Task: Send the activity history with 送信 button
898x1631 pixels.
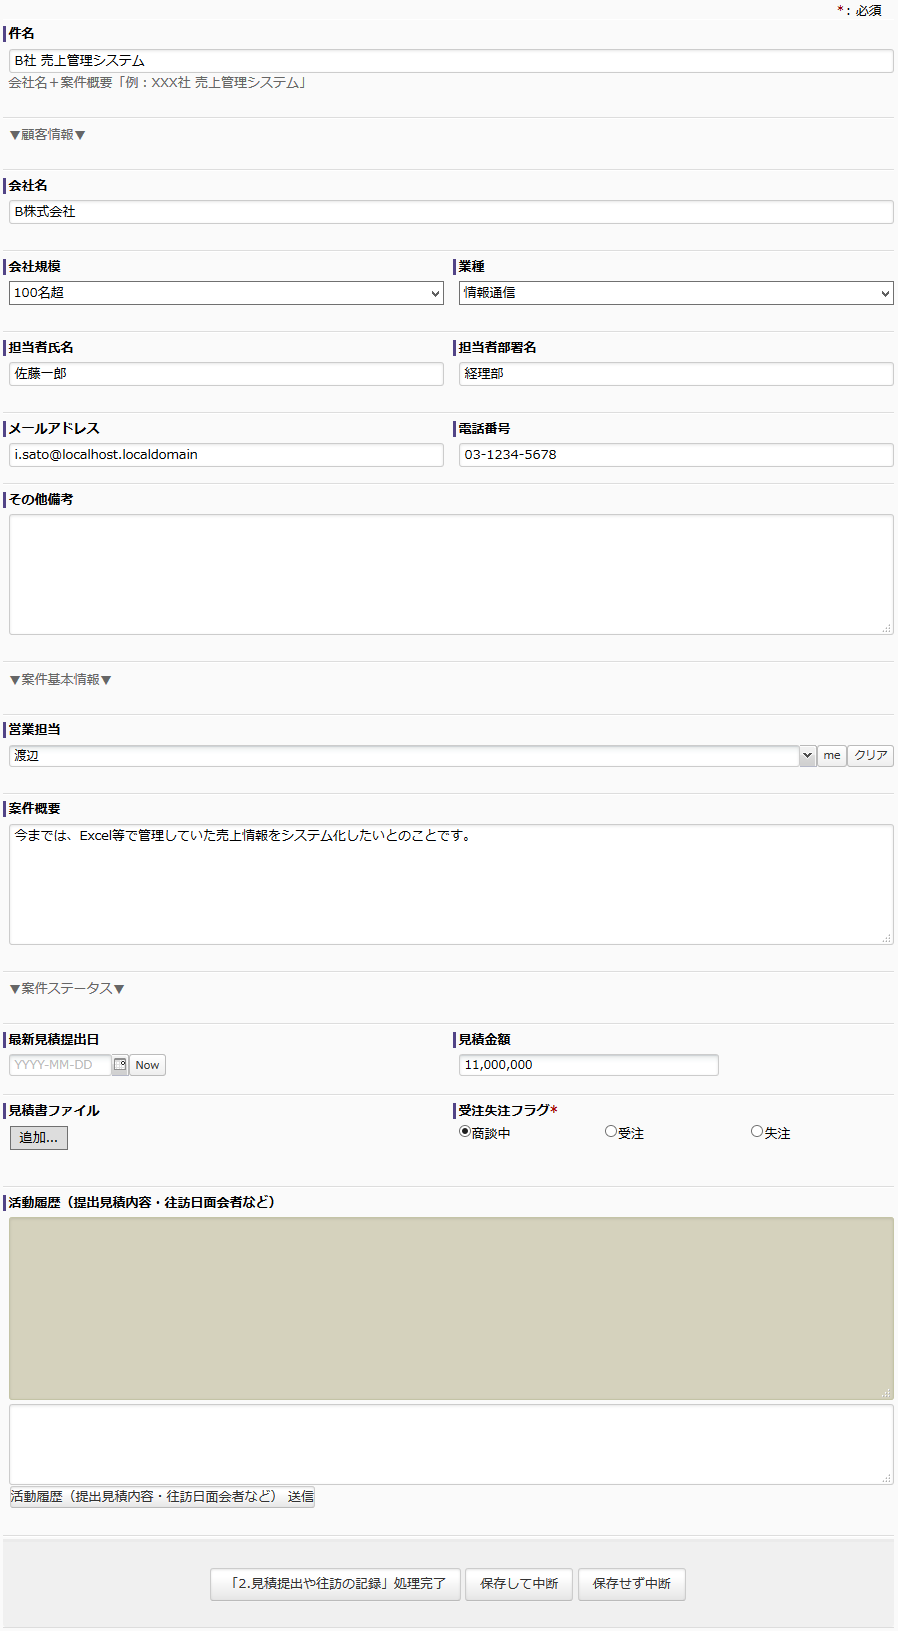Action: [162, 1497]
